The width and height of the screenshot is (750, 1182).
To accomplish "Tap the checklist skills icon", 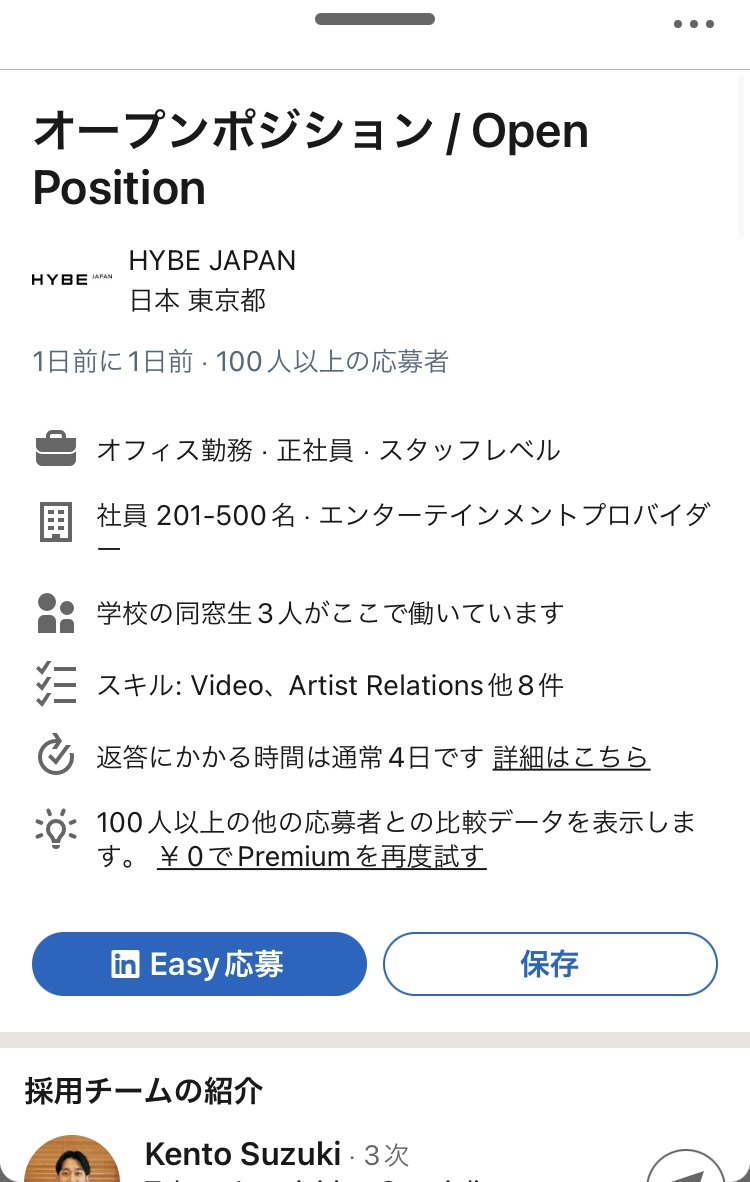I will (56, 684).
